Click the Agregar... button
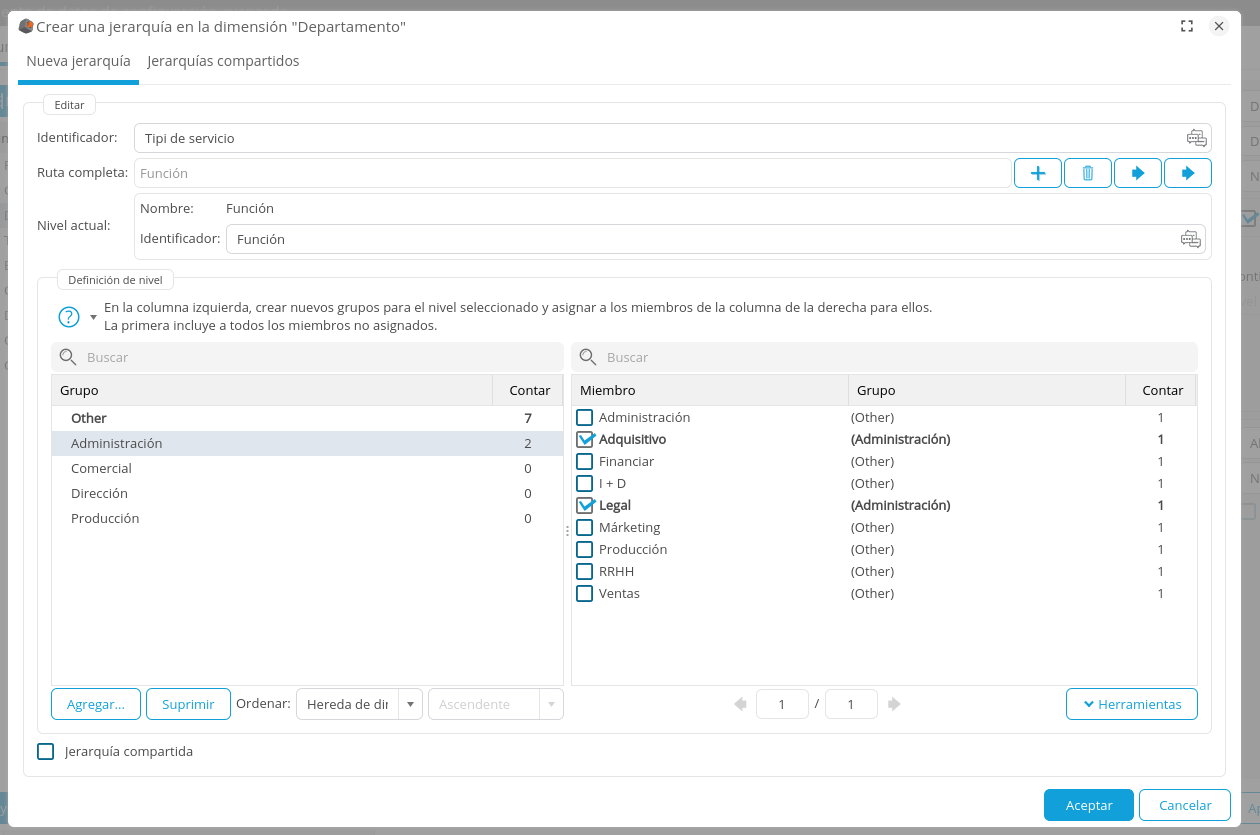Viewport: 1260px width, 835px height. (96, 704)
